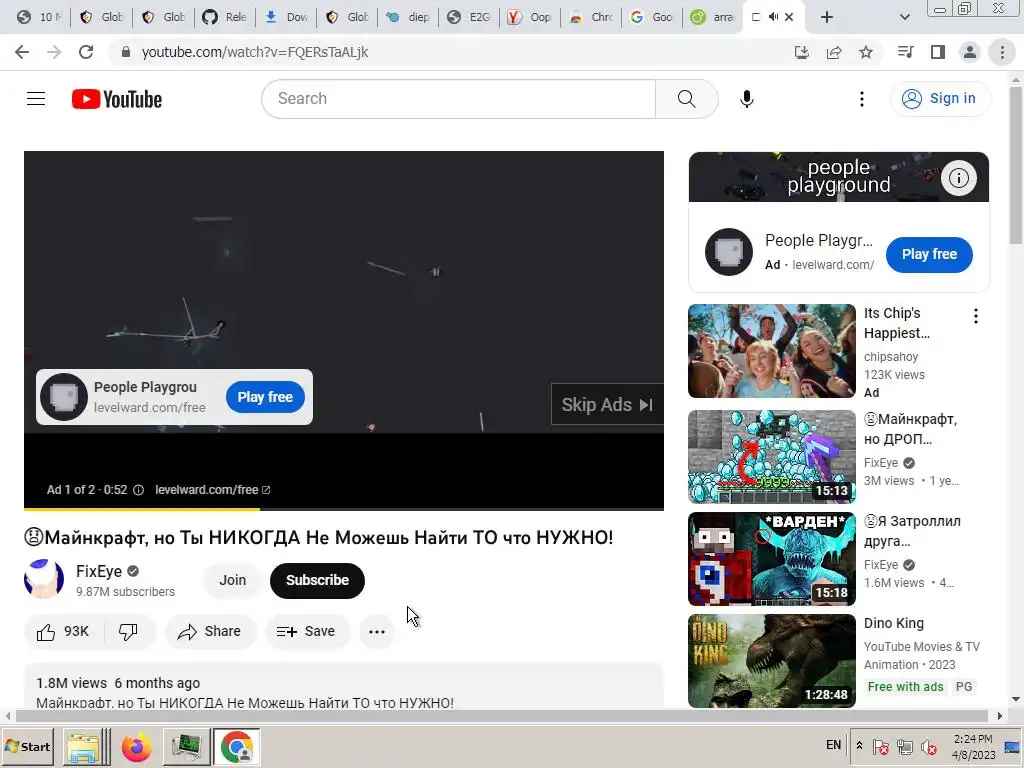The width and height of the screenshot is (1024, 768).
Task: Open YouTube settings three-dot menu in header
Action: [862, 99]
